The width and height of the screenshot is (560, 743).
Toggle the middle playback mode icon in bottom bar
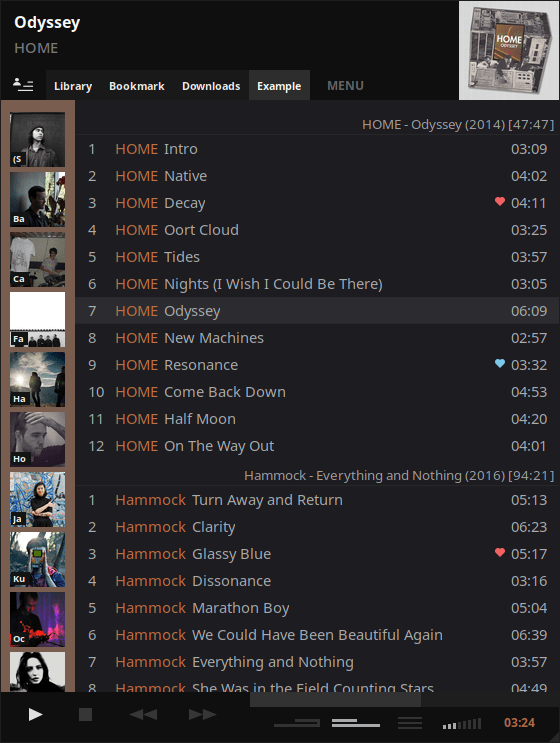click(x=356, y=723)
